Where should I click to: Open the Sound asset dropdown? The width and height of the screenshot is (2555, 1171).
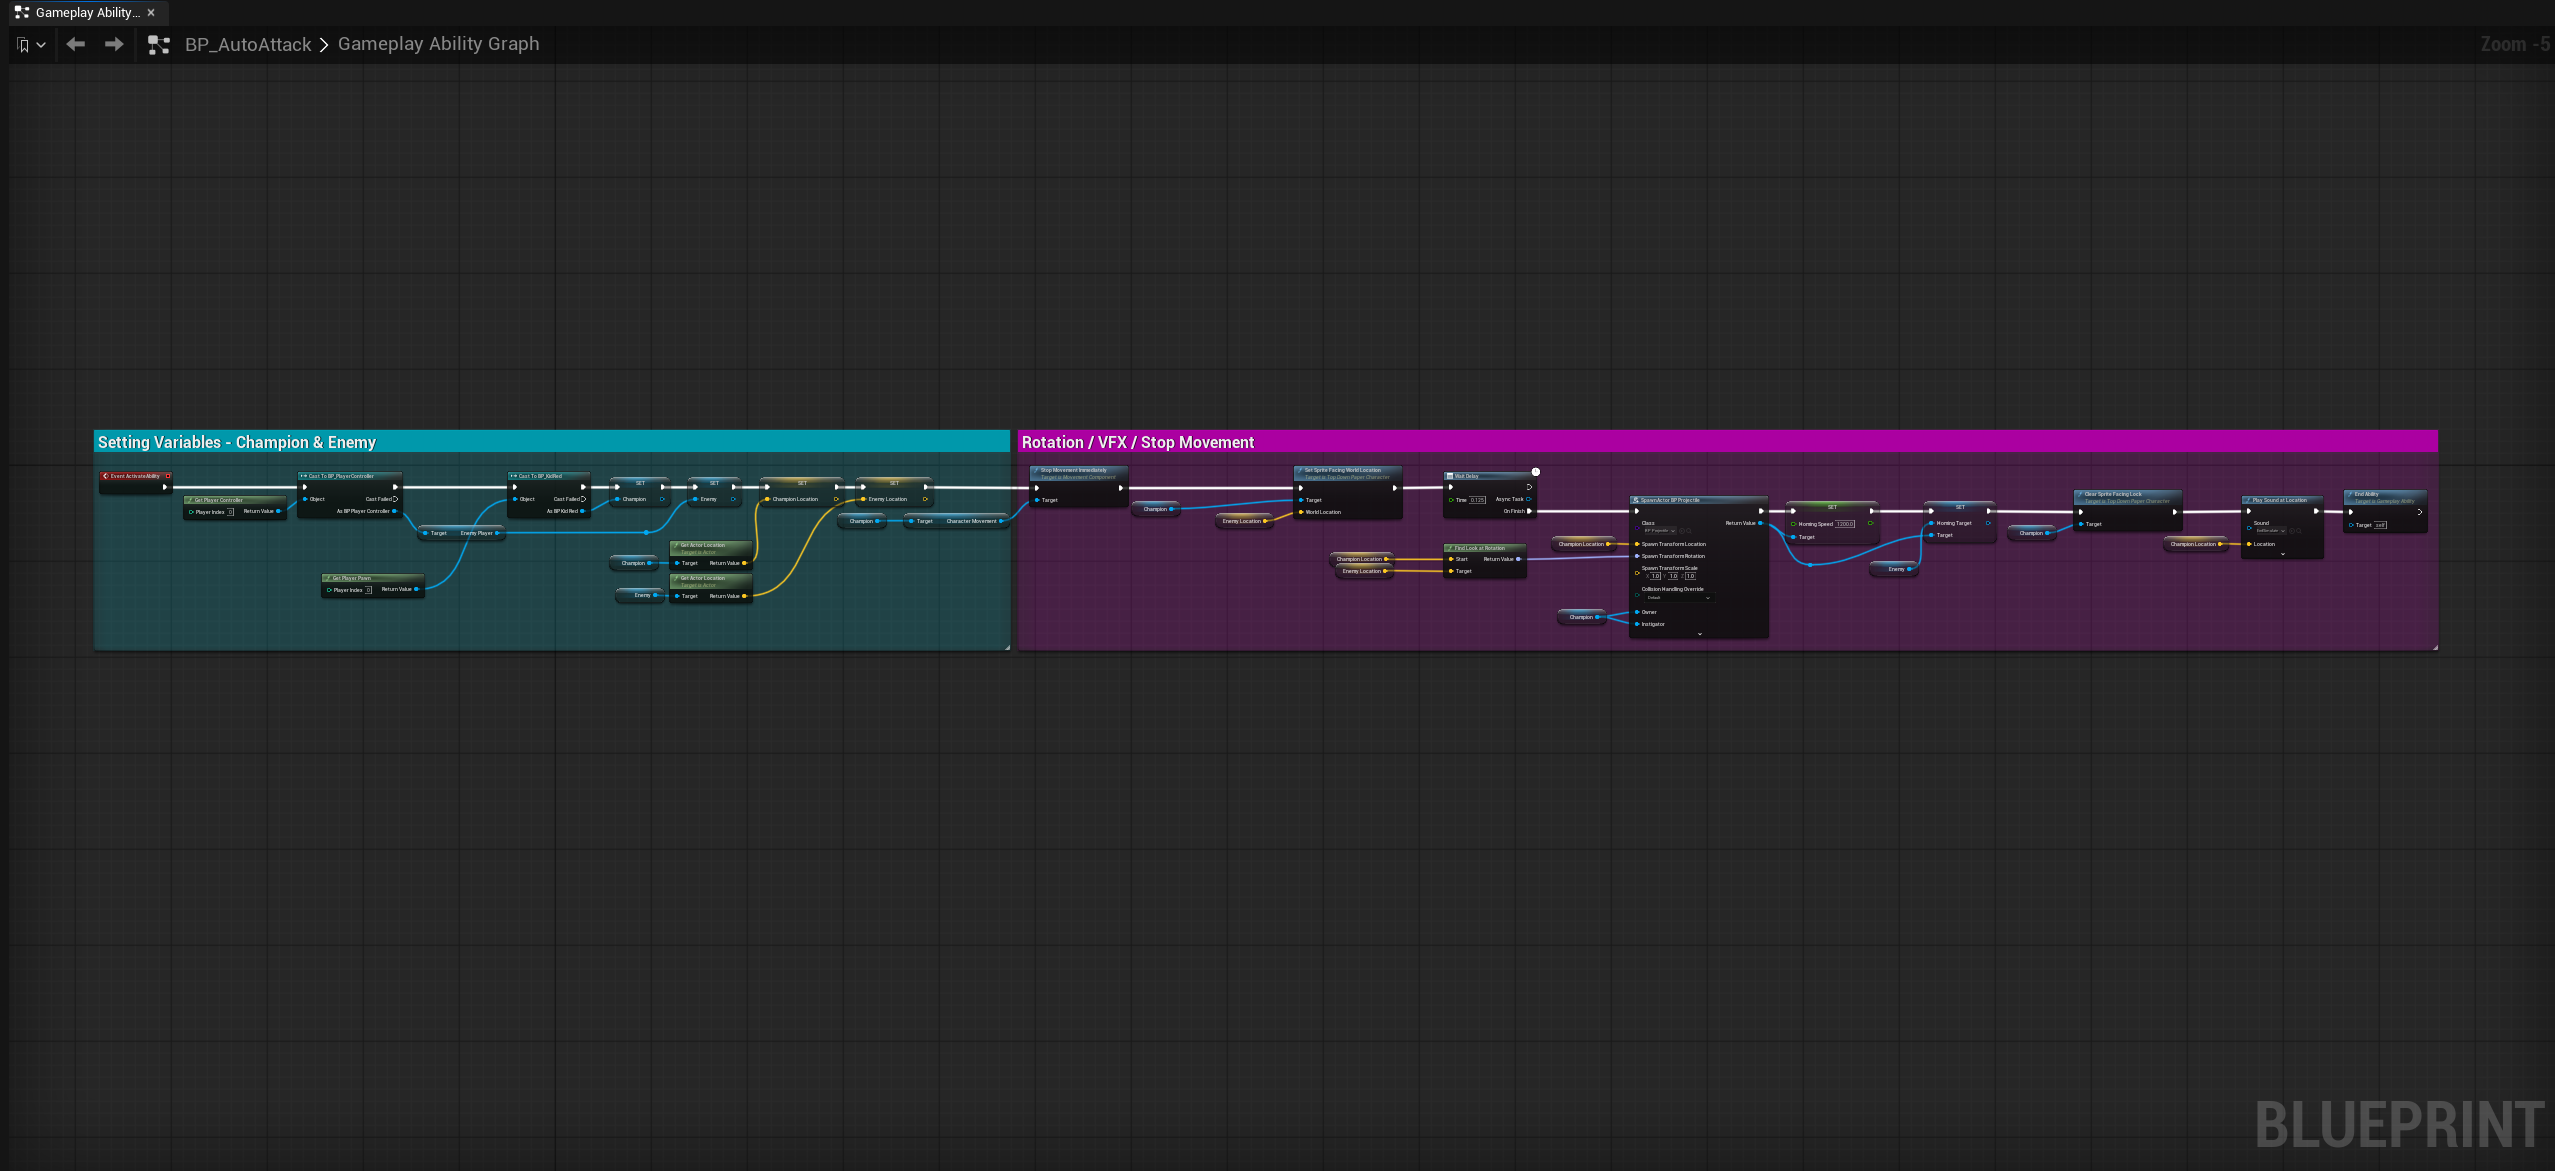pos(2270,531)
